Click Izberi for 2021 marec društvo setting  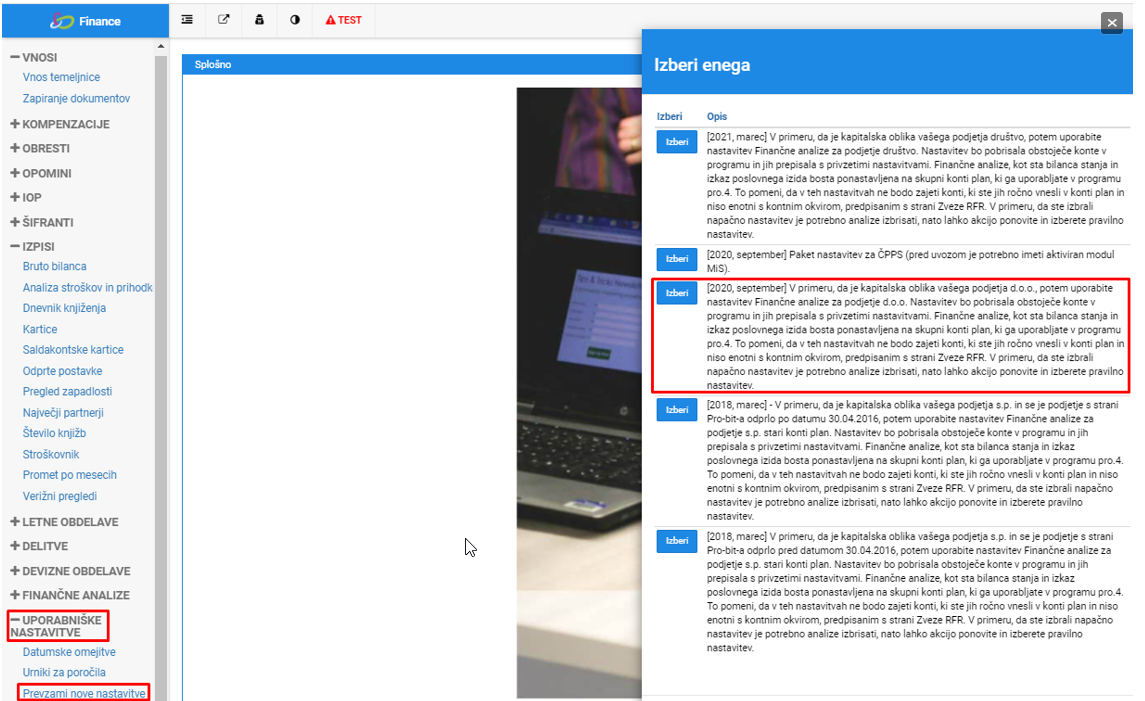pyautogui.click(x=676, y=142)
